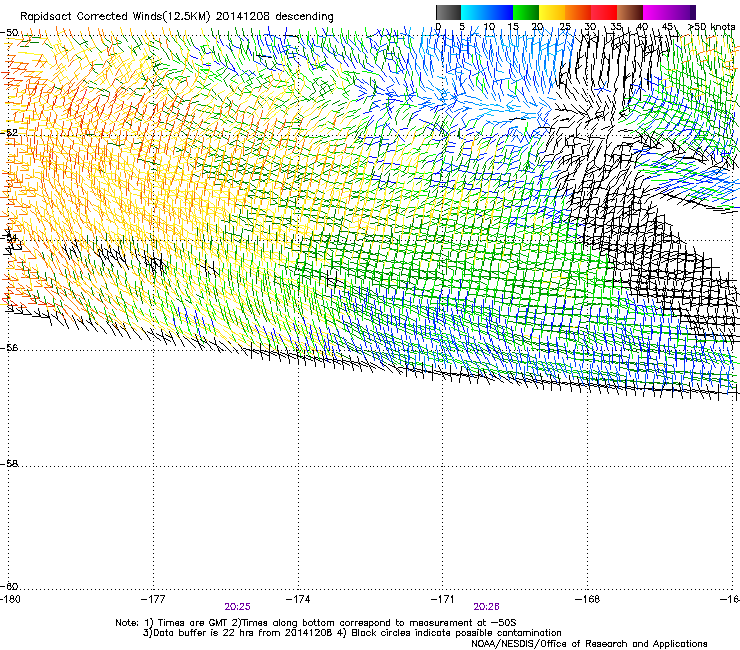Click the '-180' longitude label
The width and height of the screenshot is (740, 650).
pyautogui.click(x=10, y=599)
